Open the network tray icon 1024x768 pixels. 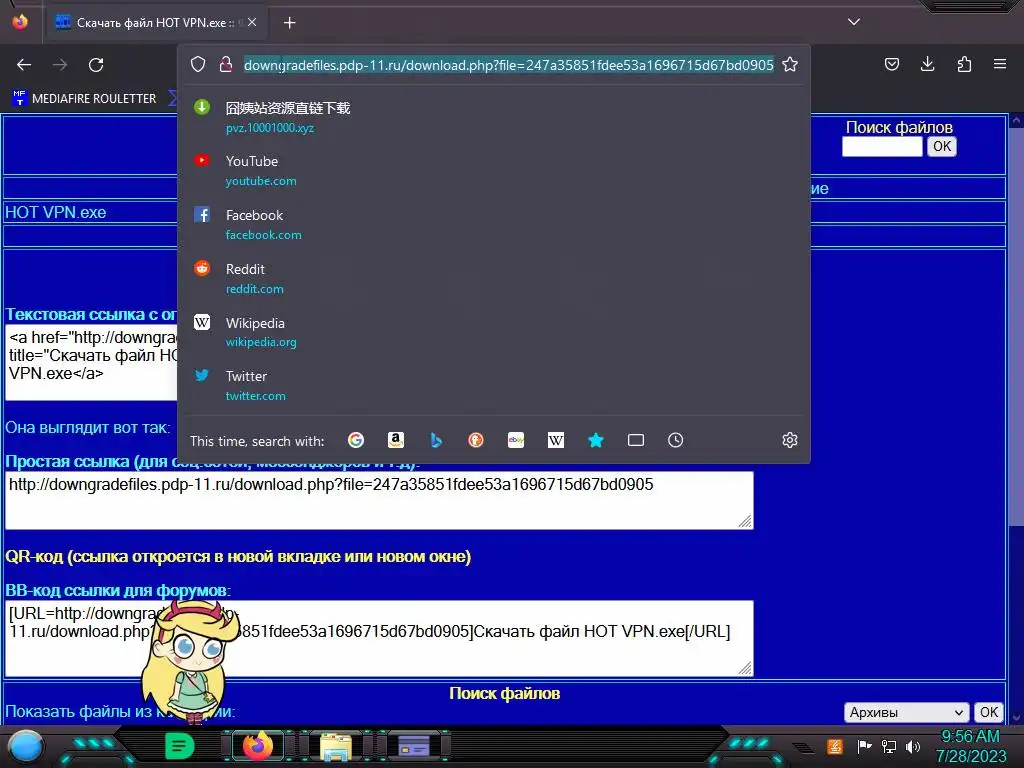click(889, 746)
